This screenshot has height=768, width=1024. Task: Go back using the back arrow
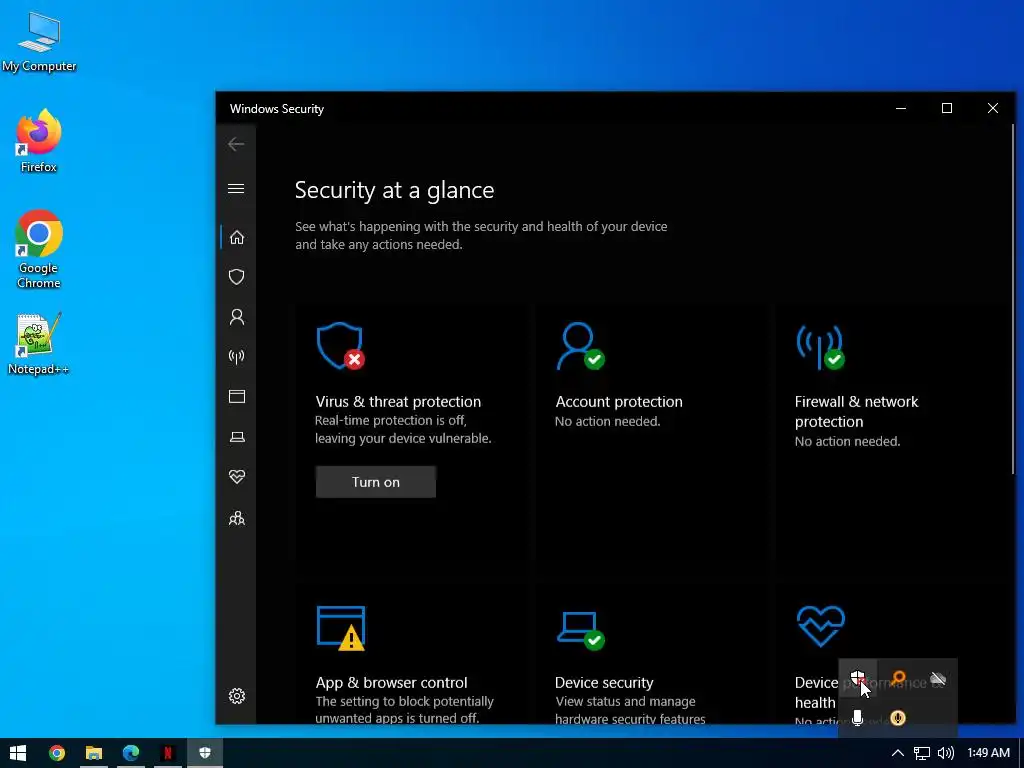coord(236,144)
